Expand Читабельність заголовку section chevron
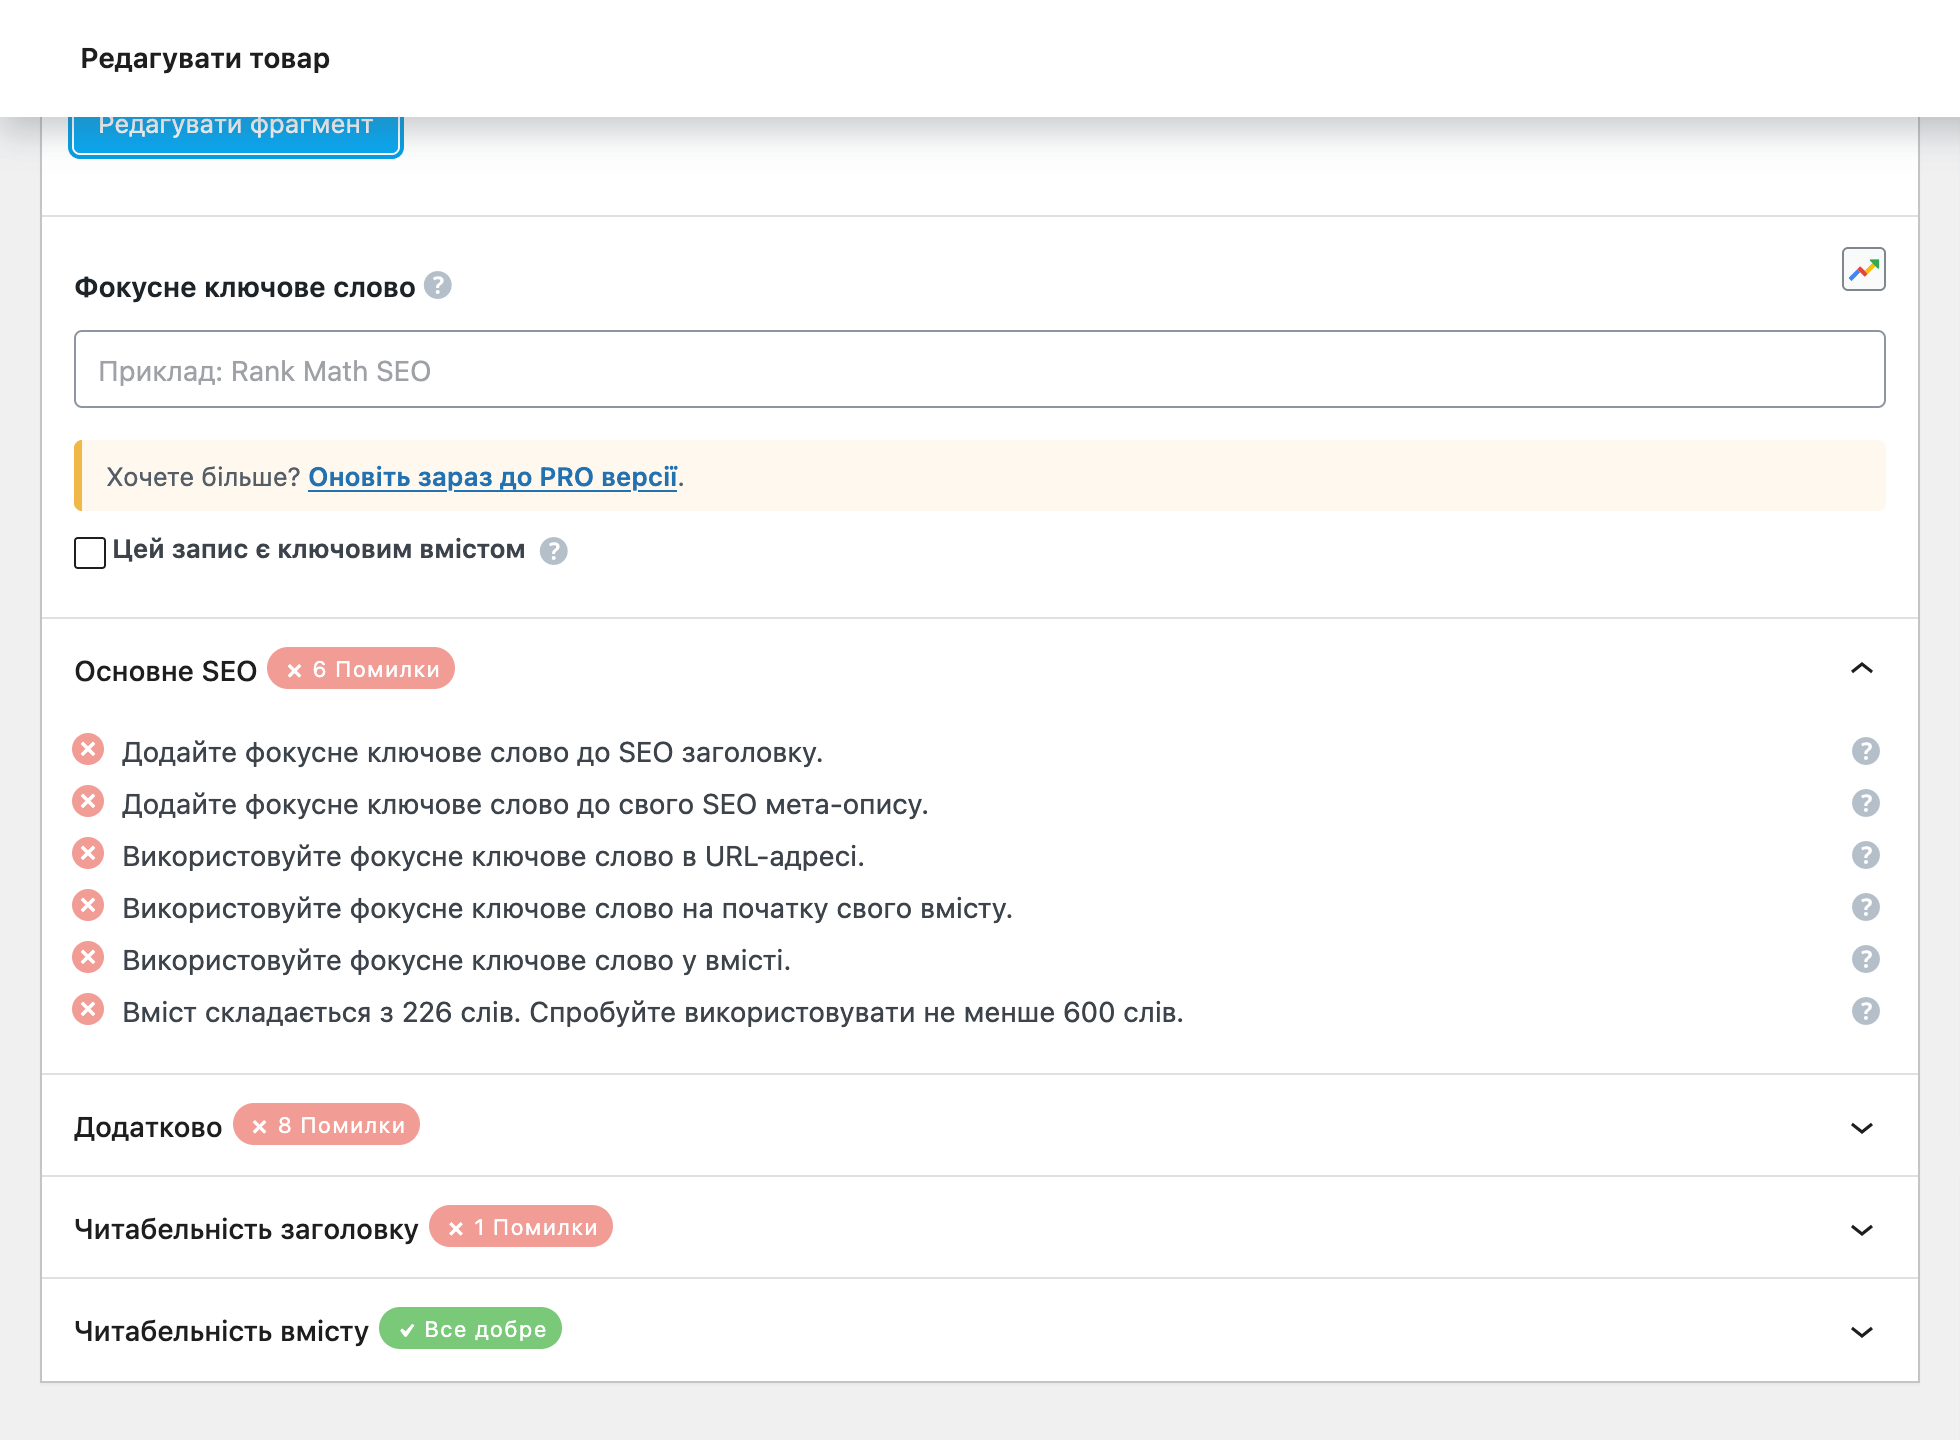Screen dimensions: 1960x1440 [x=1861, y=1230]
